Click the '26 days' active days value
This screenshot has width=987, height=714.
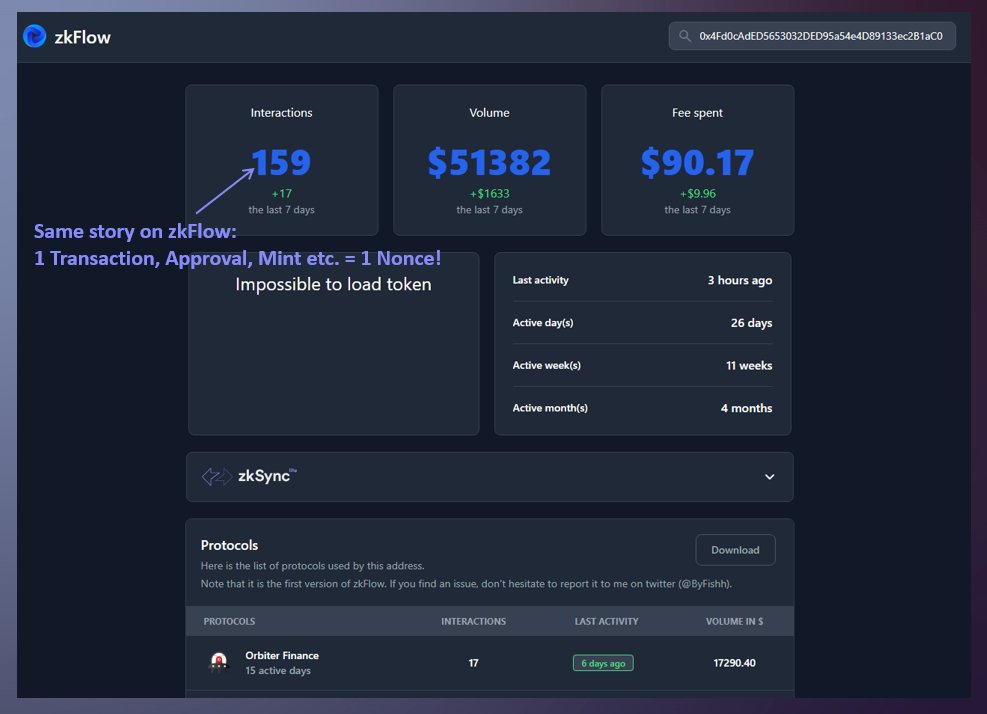(751, 323)
